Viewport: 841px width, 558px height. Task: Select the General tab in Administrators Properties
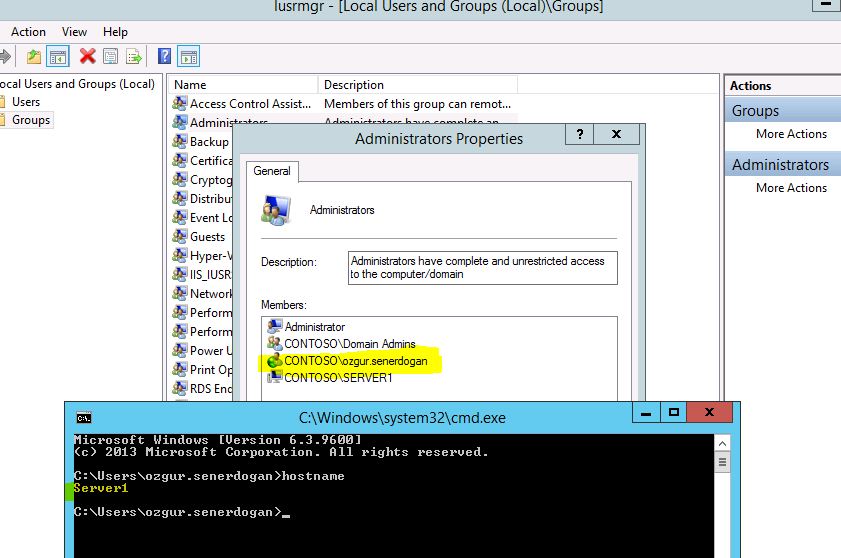[x=272, y=171]
